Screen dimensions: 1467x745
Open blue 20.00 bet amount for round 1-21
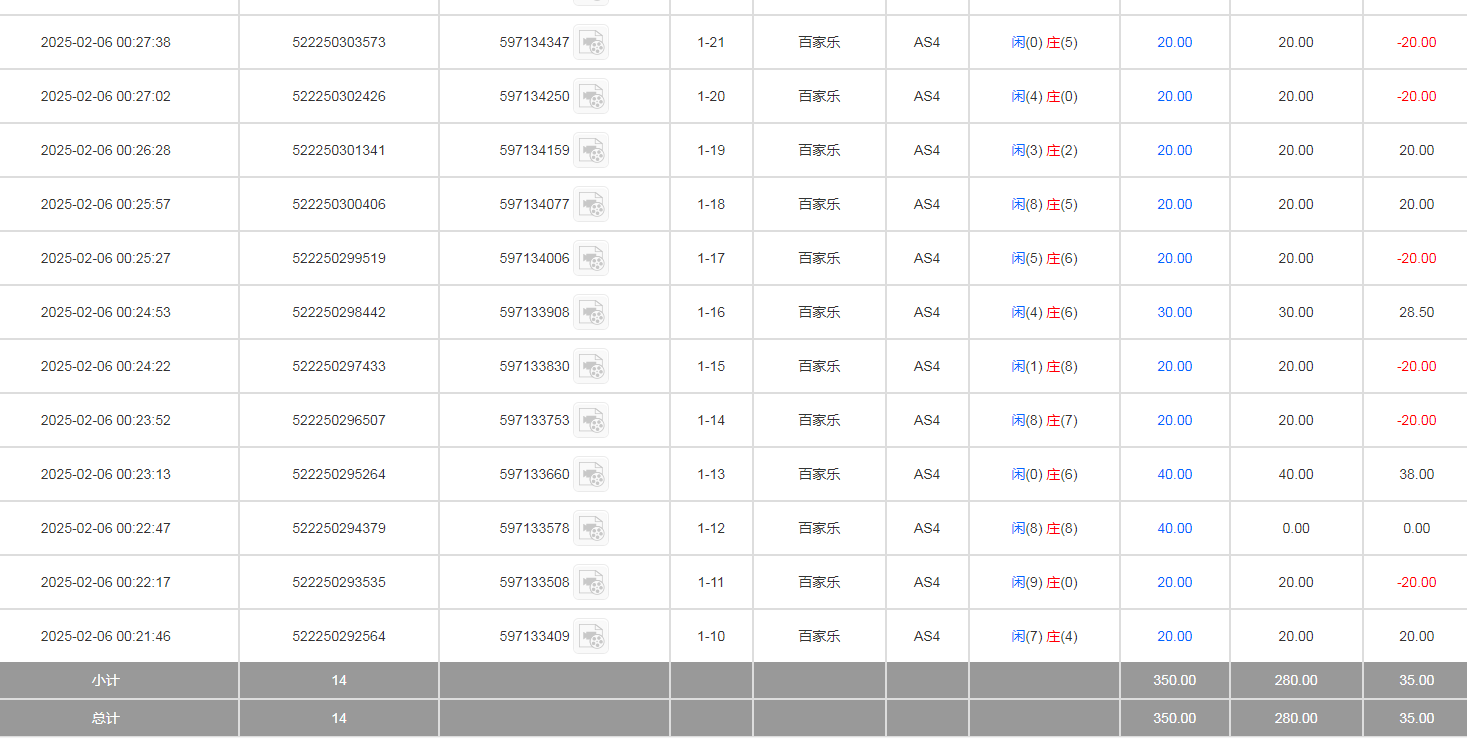click(x=1174, y=42)
